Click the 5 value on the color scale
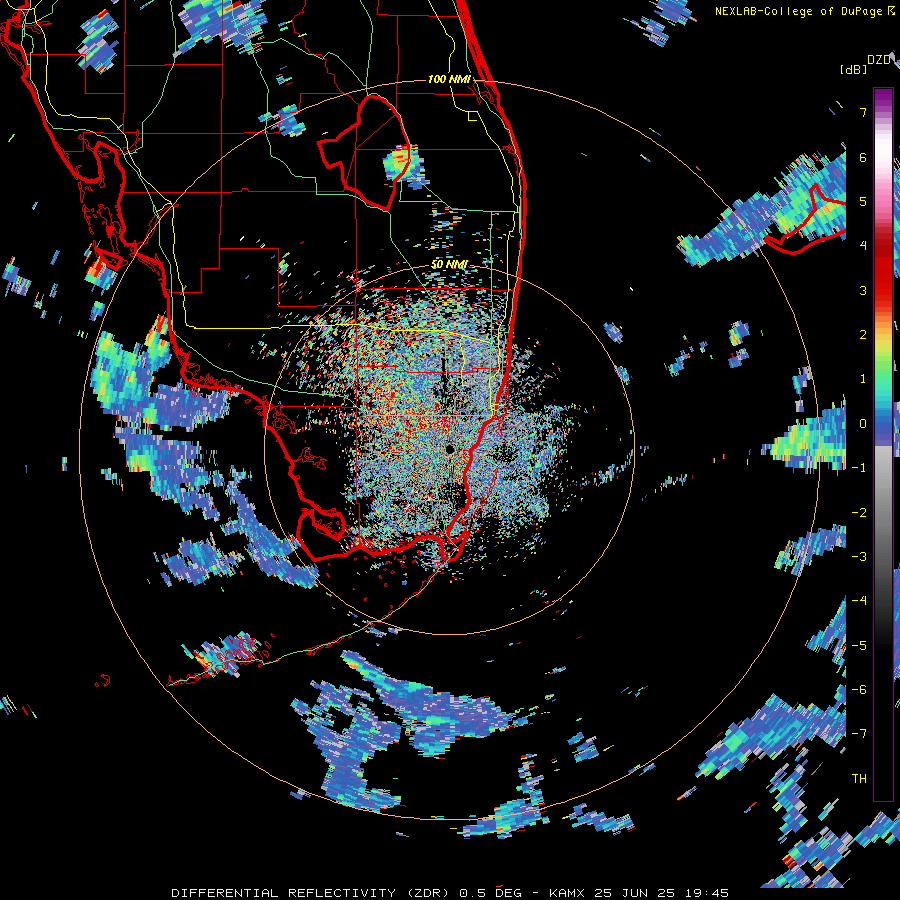This screenshot has width=900, height=900. (x=863, y=201)
